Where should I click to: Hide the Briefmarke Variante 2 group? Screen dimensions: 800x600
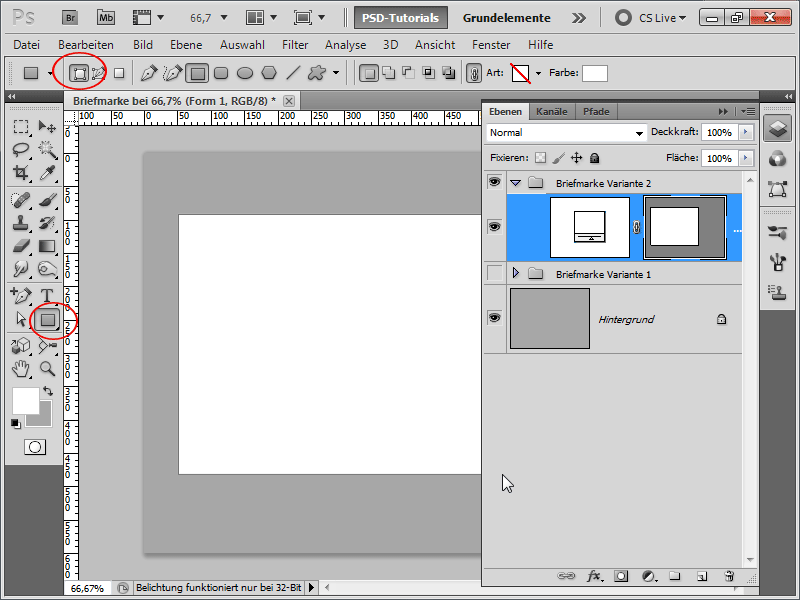point(494,182)
